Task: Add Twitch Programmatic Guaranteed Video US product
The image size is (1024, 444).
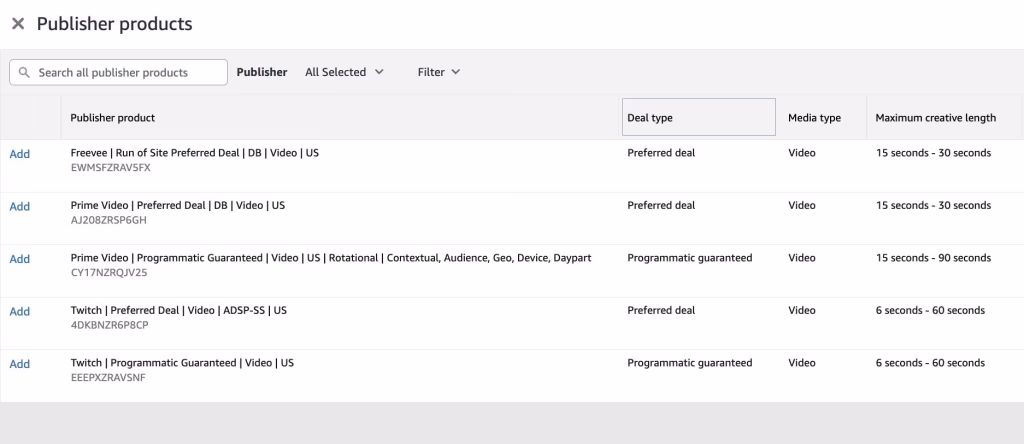Action: 20,364
